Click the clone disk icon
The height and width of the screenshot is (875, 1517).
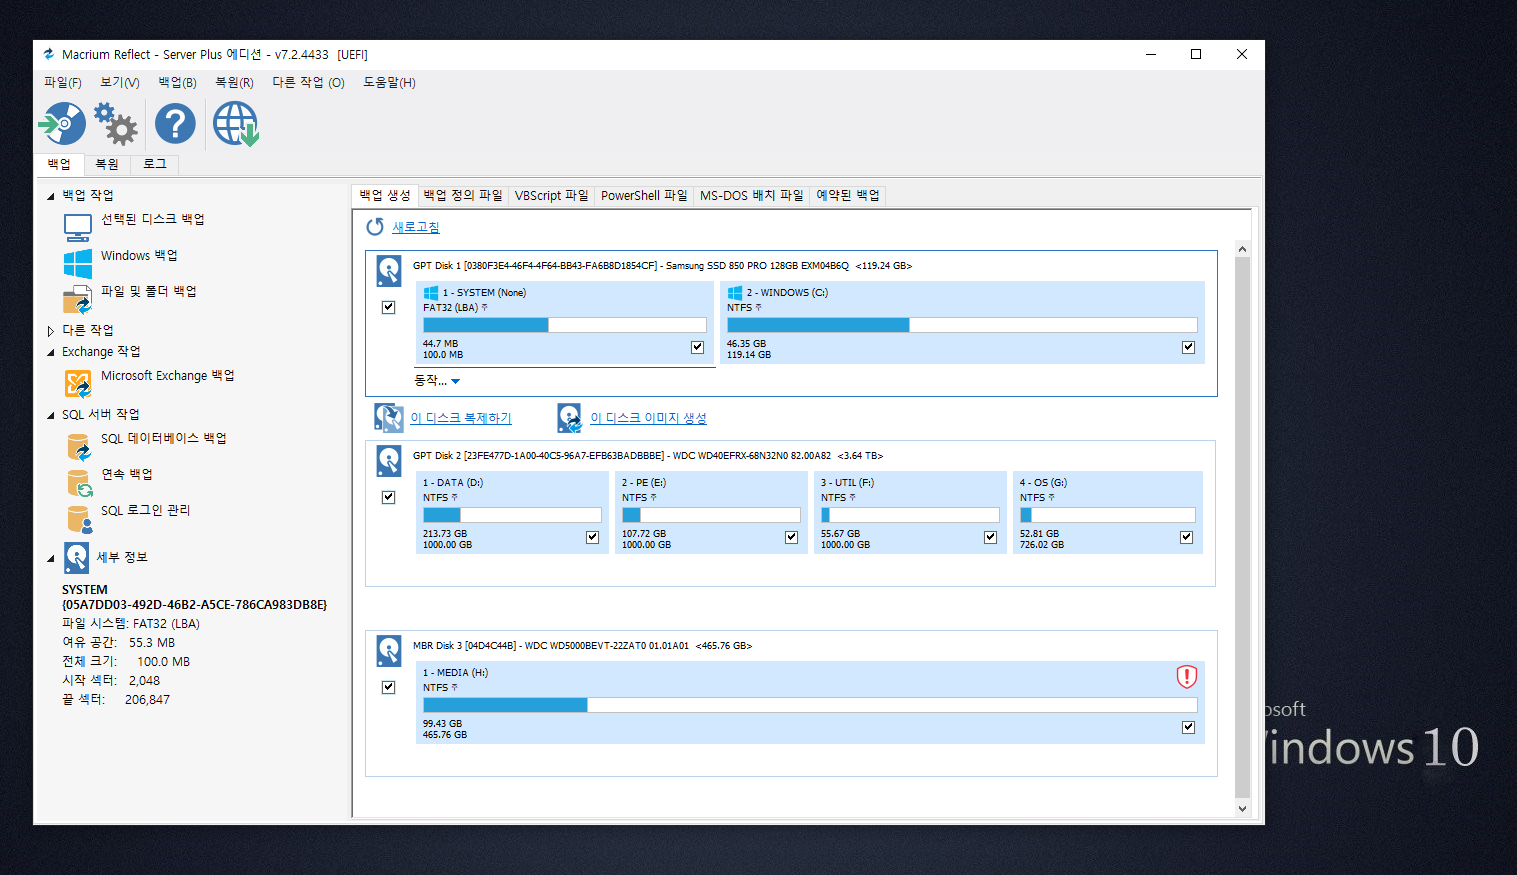click(x=389, y=418)
